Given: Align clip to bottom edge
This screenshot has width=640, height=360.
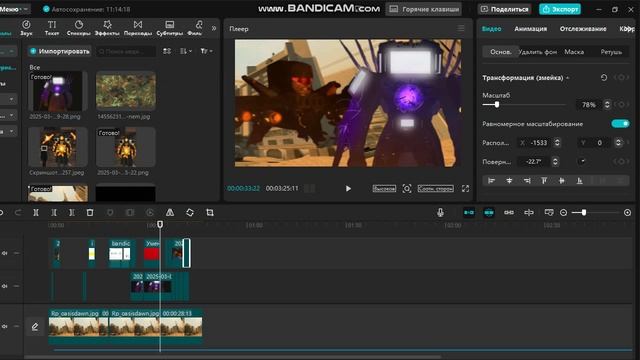Looking at the screenshot, I should (579, 180).
